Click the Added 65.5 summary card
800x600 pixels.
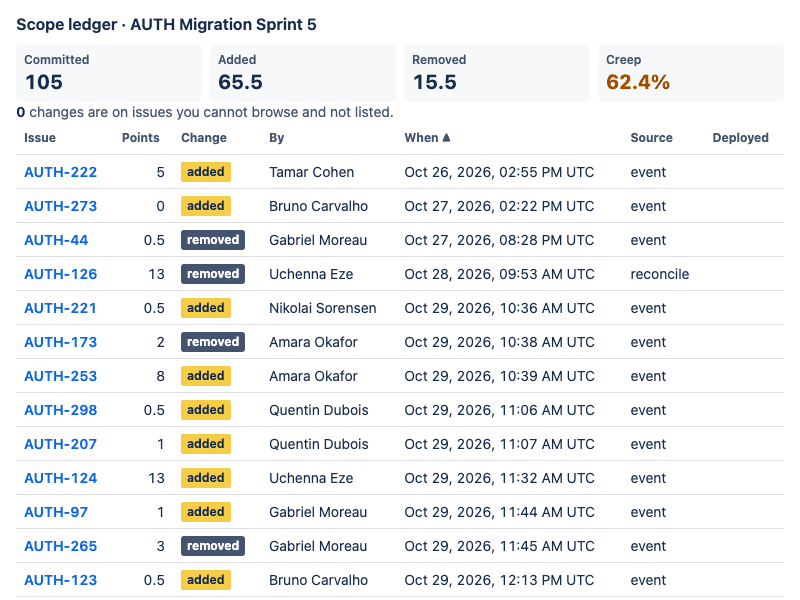point(303,72)
